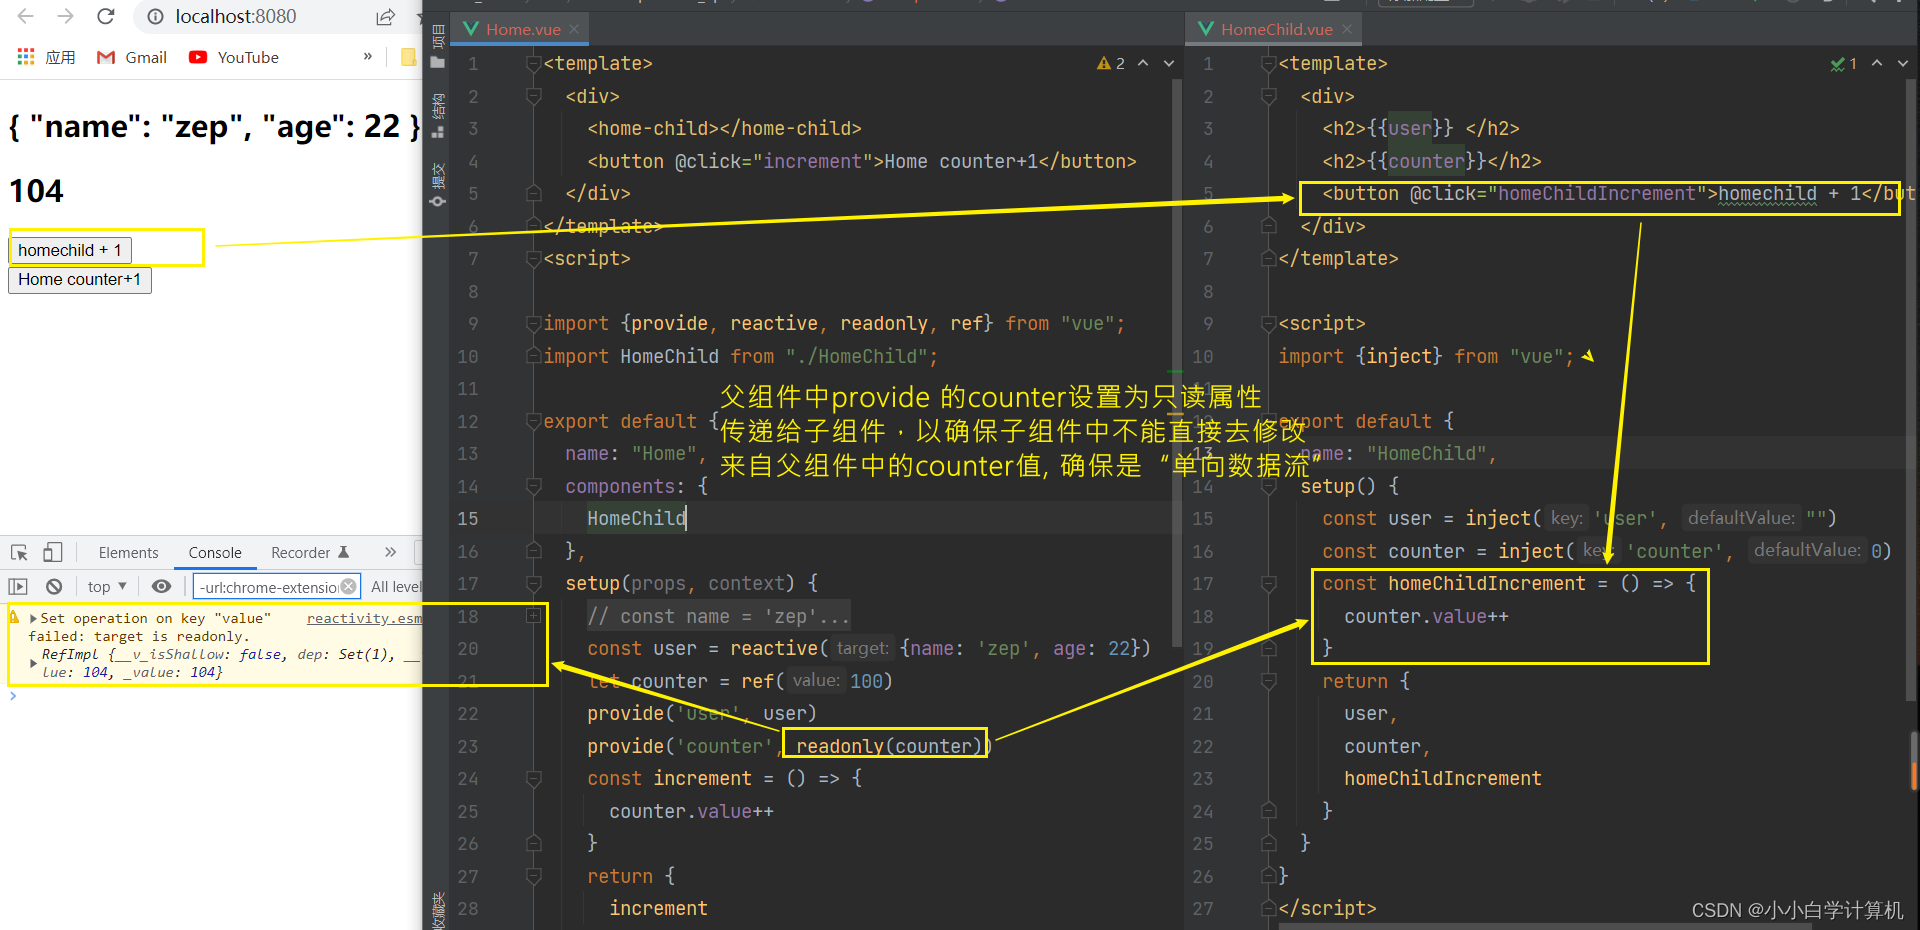
Task: Open the Structure tool window (结构)
Action: click(437, 116)
